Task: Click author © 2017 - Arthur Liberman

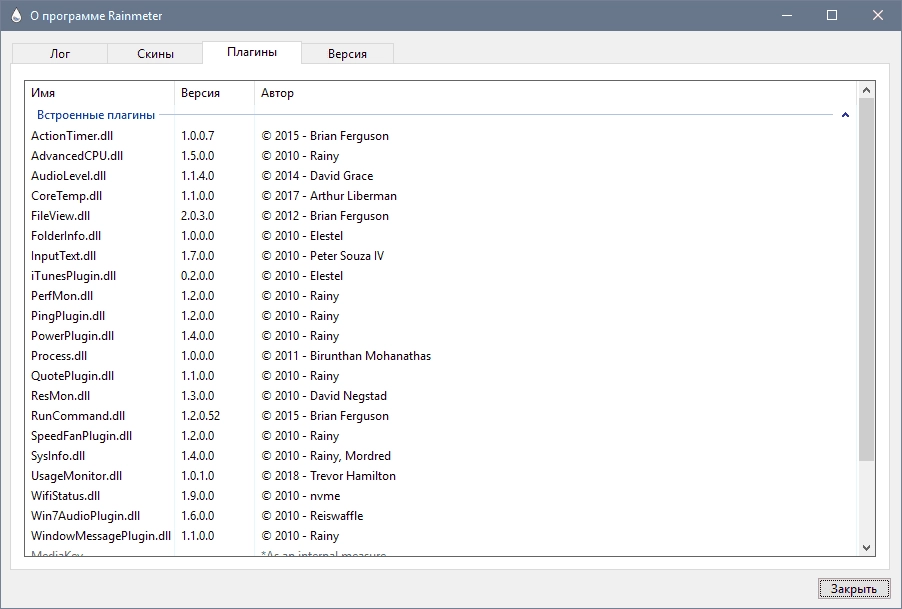Action: coord(329,196)
